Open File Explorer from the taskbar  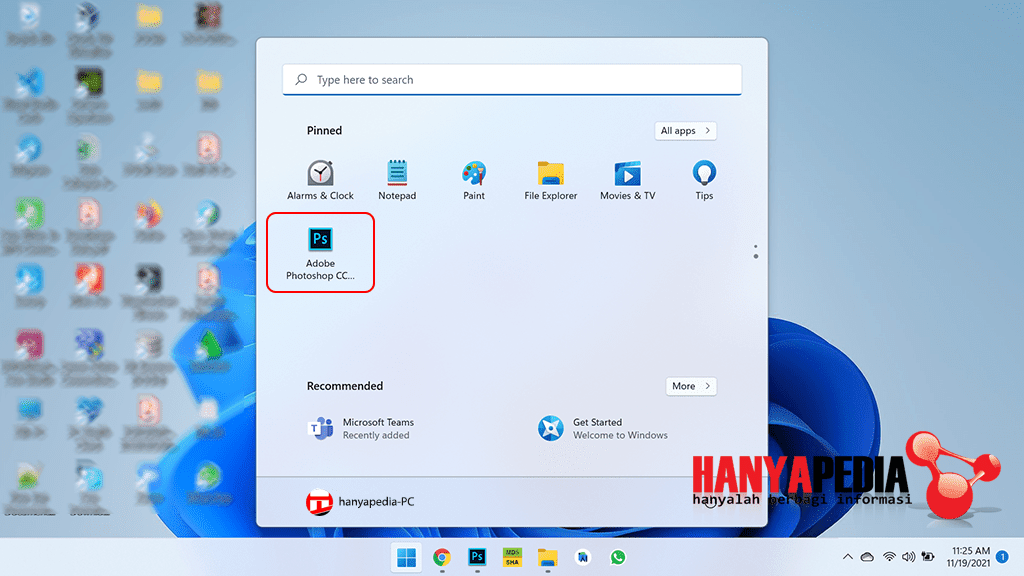547,558
